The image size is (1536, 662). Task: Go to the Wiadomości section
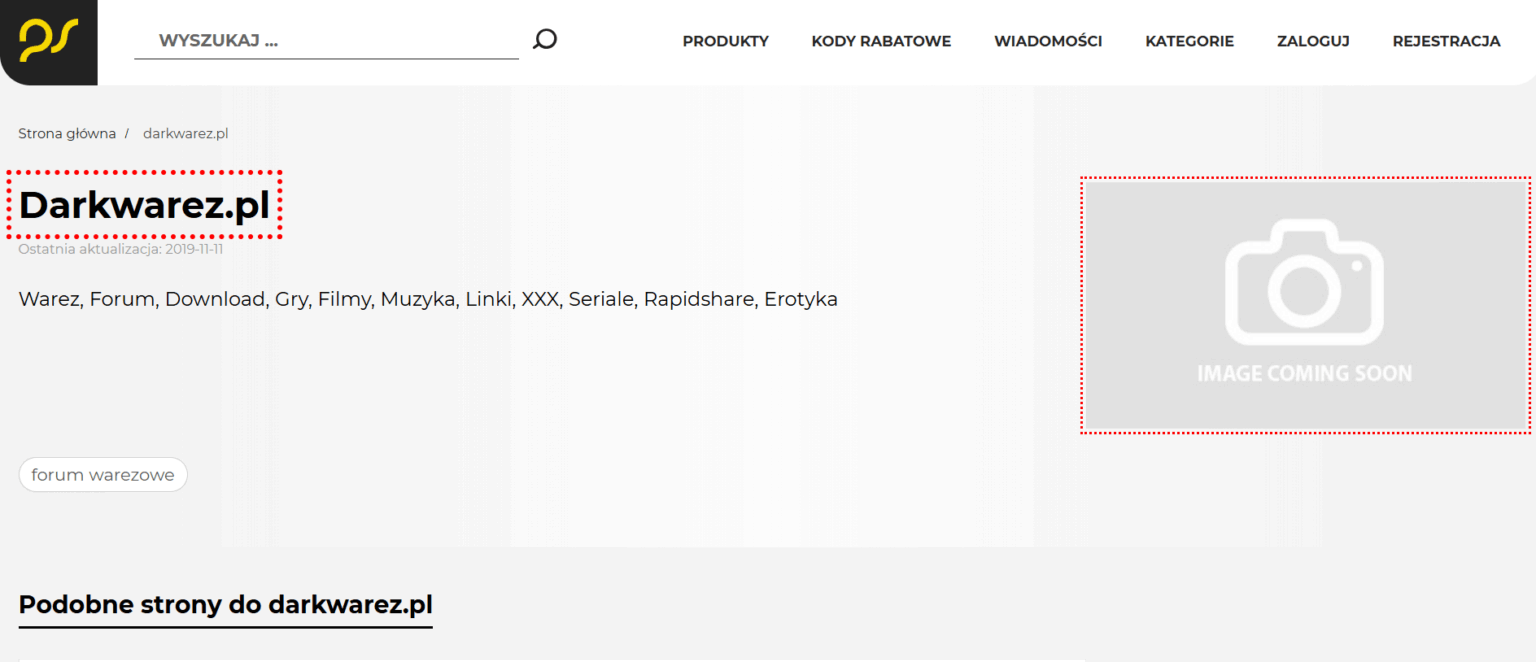pyautogui.click(x=1048, y=41)
